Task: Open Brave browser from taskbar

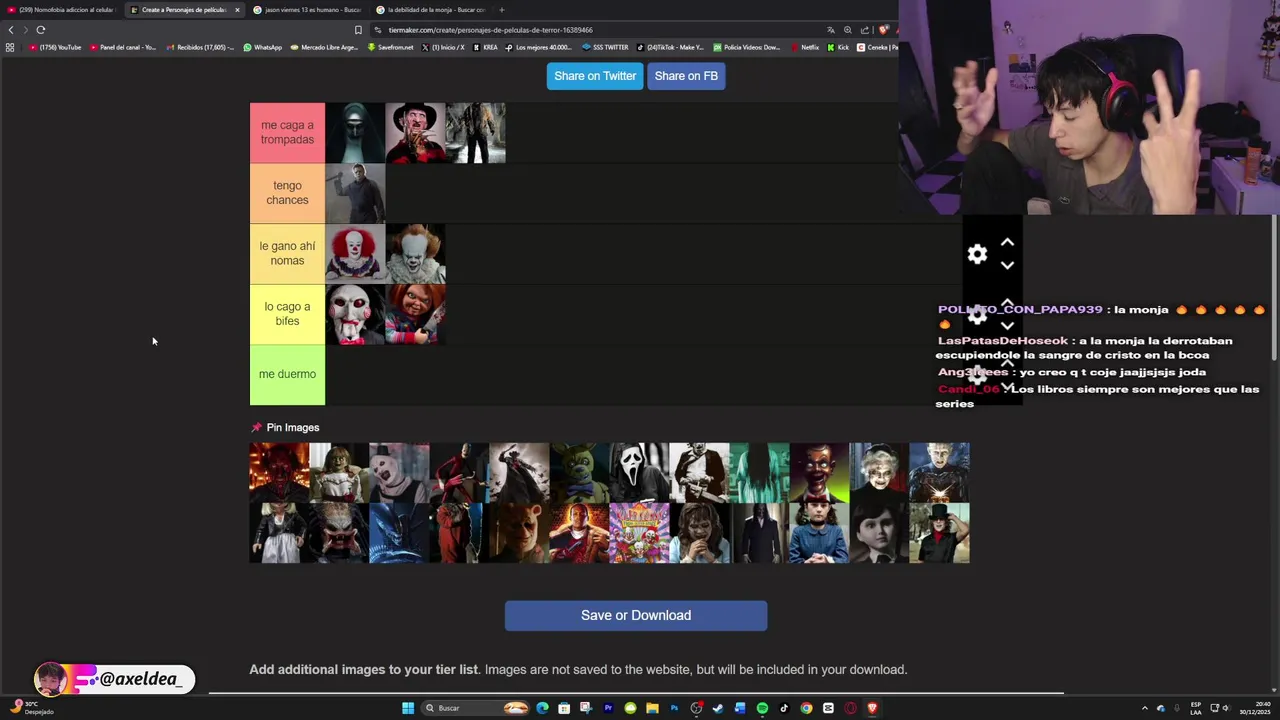Action: coord(872,708)
